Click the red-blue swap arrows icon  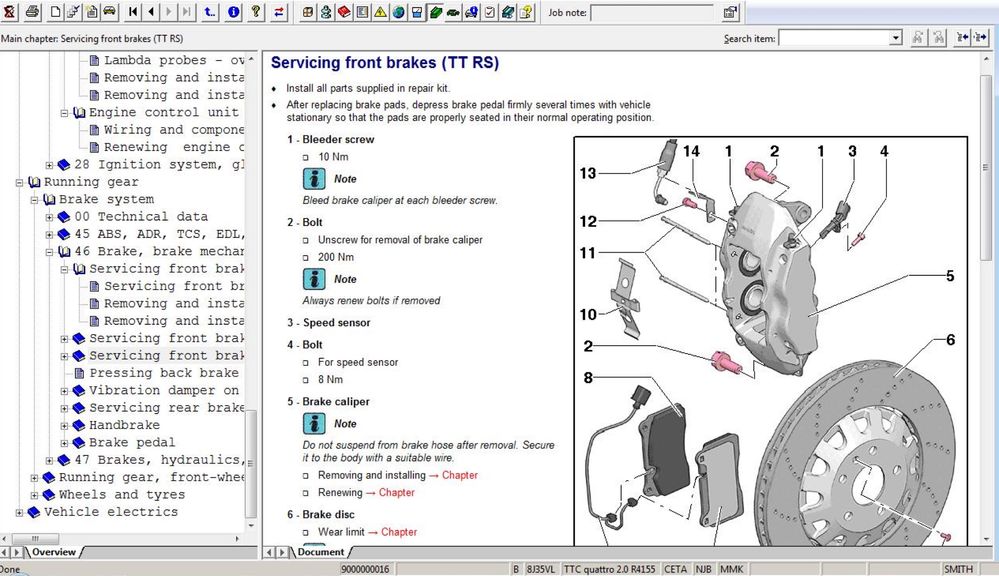[279, 11]
